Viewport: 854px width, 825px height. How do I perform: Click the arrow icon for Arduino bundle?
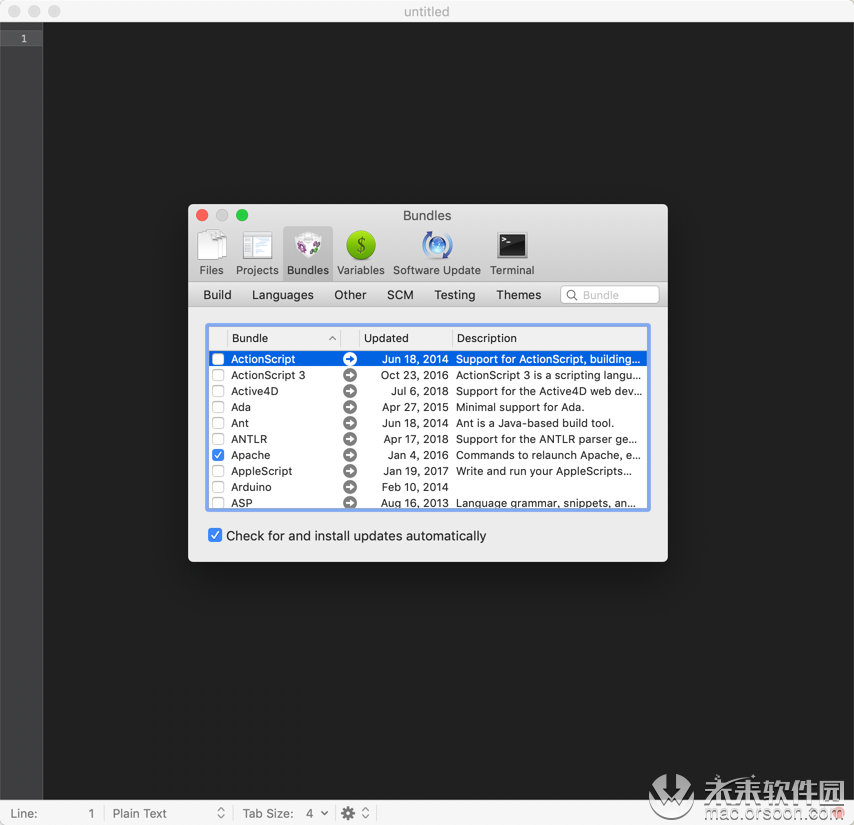coord(350,487)
